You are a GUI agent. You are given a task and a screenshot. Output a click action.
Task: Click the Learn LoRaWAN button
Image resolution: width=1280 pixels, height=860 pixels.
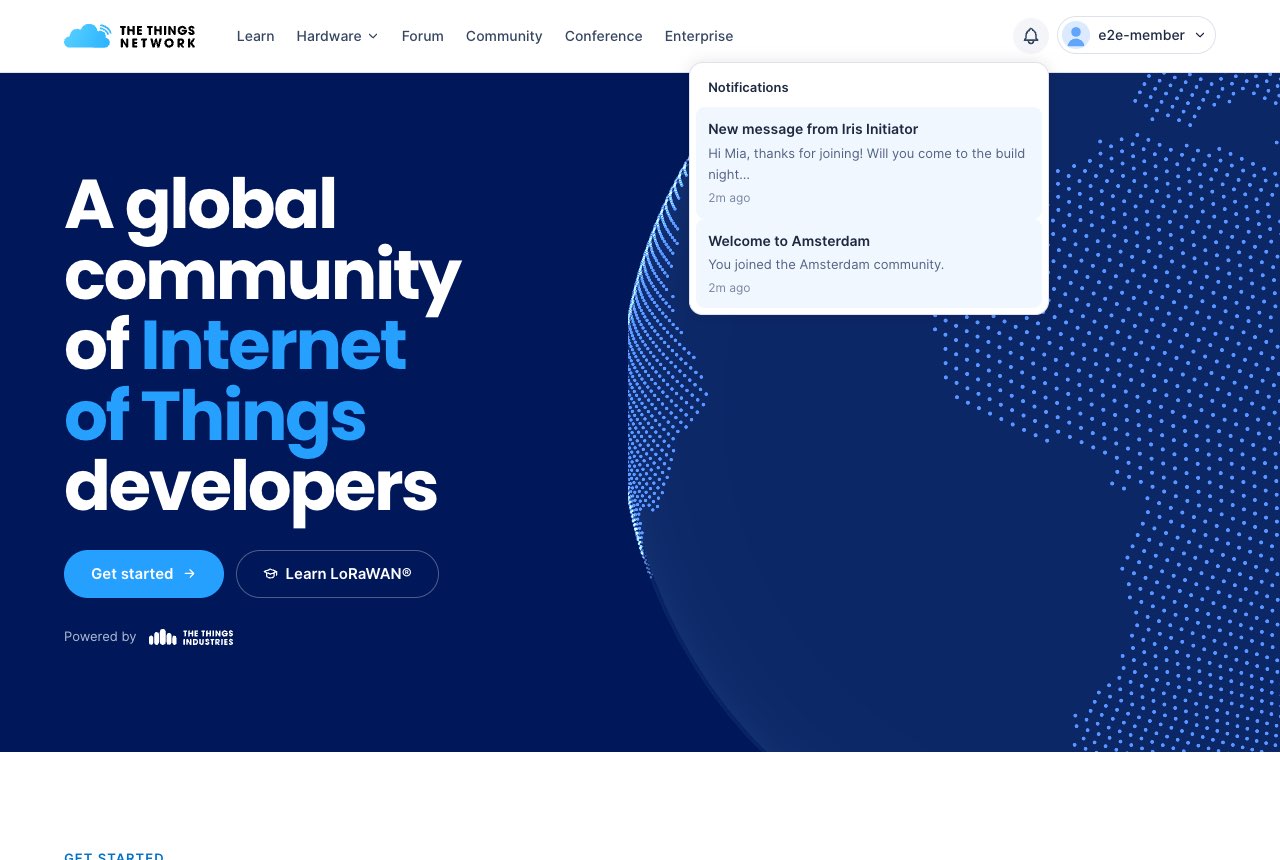point(337,574)
